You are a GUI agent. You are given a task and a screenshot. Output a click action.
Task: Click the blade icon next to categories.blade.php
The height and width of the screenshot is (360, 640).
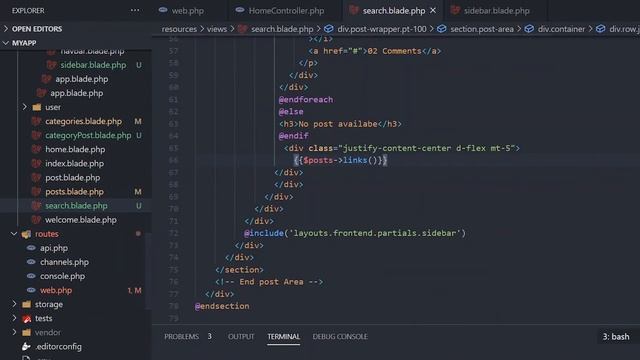click(36, 121)
